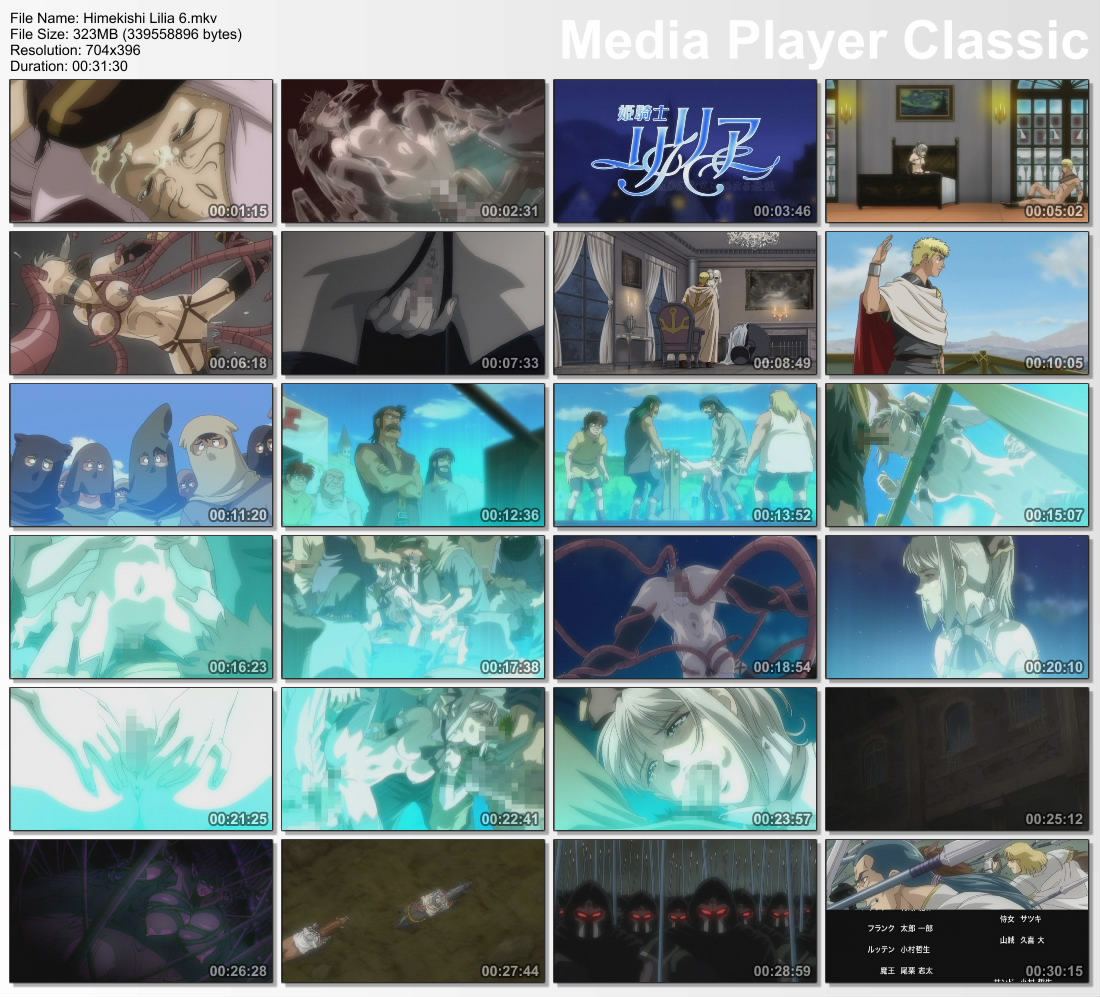Click the 00:26:28 timestamp label
Screen dimensions: 1100x997
[x=238, y=971]
